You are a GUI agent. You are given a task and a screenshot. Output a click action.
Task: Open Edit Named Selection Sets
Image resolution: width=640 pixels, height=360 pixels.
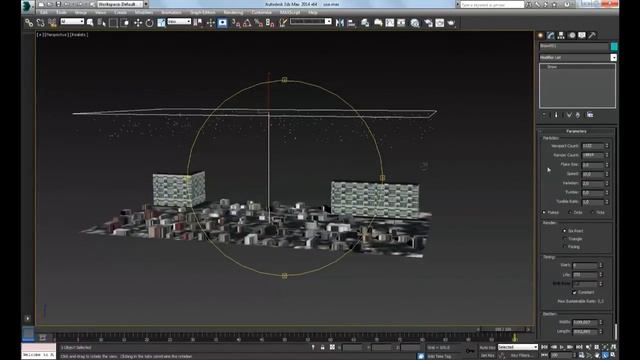[x=282, y=23]
